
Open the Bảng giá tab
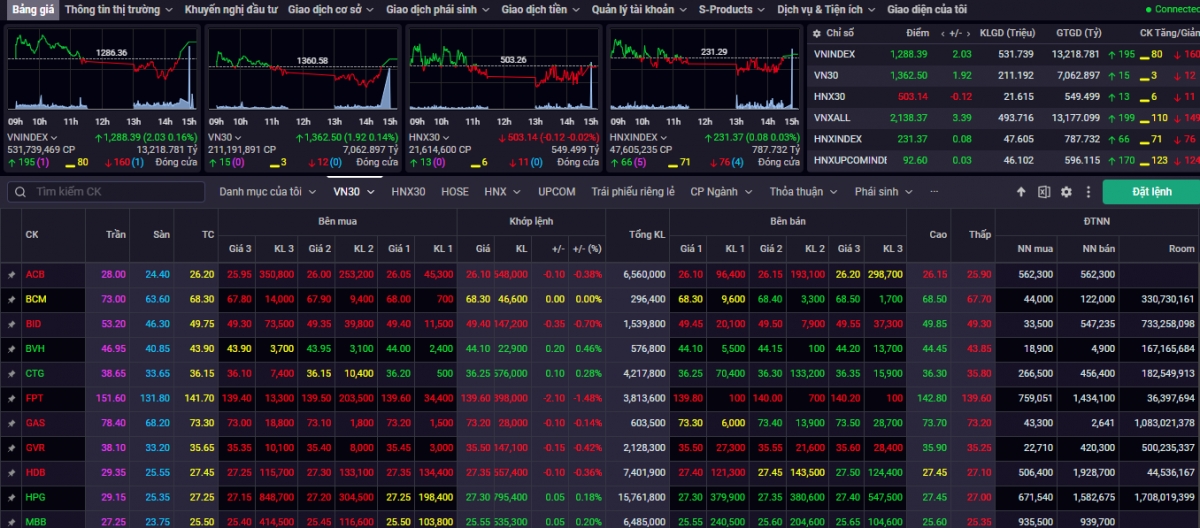(x=33, y=9)
